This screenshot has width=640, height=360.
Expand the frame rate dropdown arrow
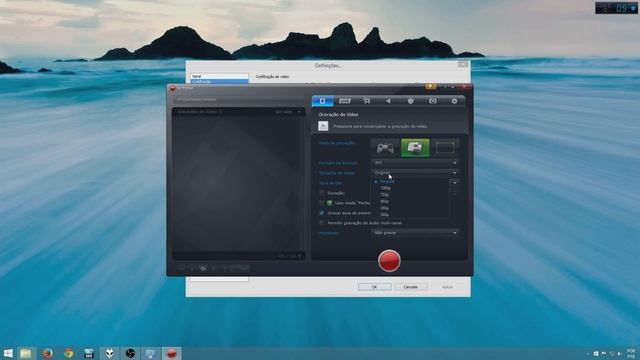pyautogui.click(x=455, y=183)
